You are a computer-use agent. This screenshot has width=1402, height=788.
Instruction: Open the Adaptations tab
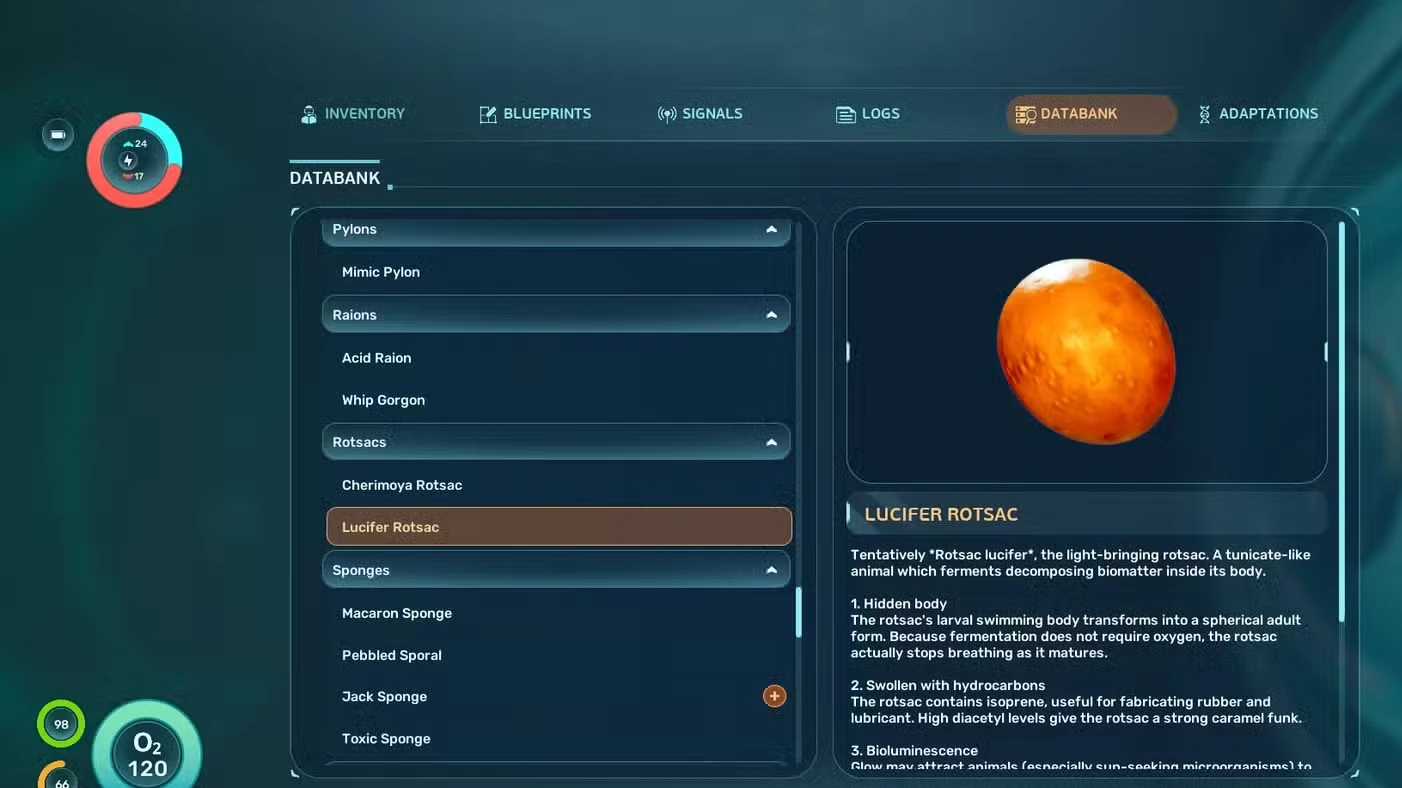coord(1258,114)
